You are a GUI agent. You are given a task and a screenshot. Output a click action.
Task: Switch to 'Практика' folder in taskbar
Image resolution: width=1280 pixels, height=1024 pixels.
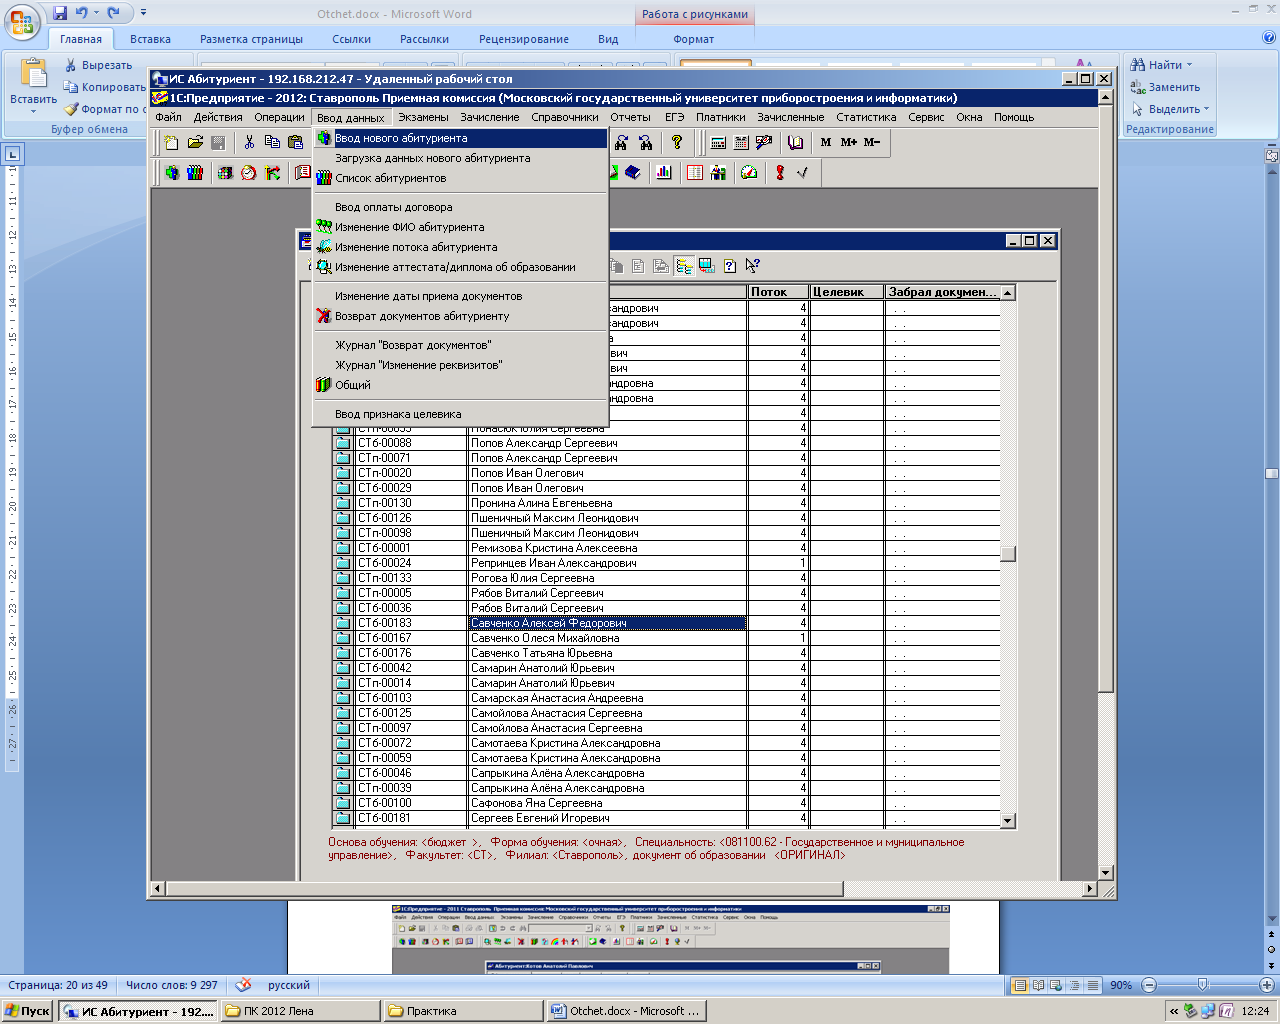(x=464, y=1011)
